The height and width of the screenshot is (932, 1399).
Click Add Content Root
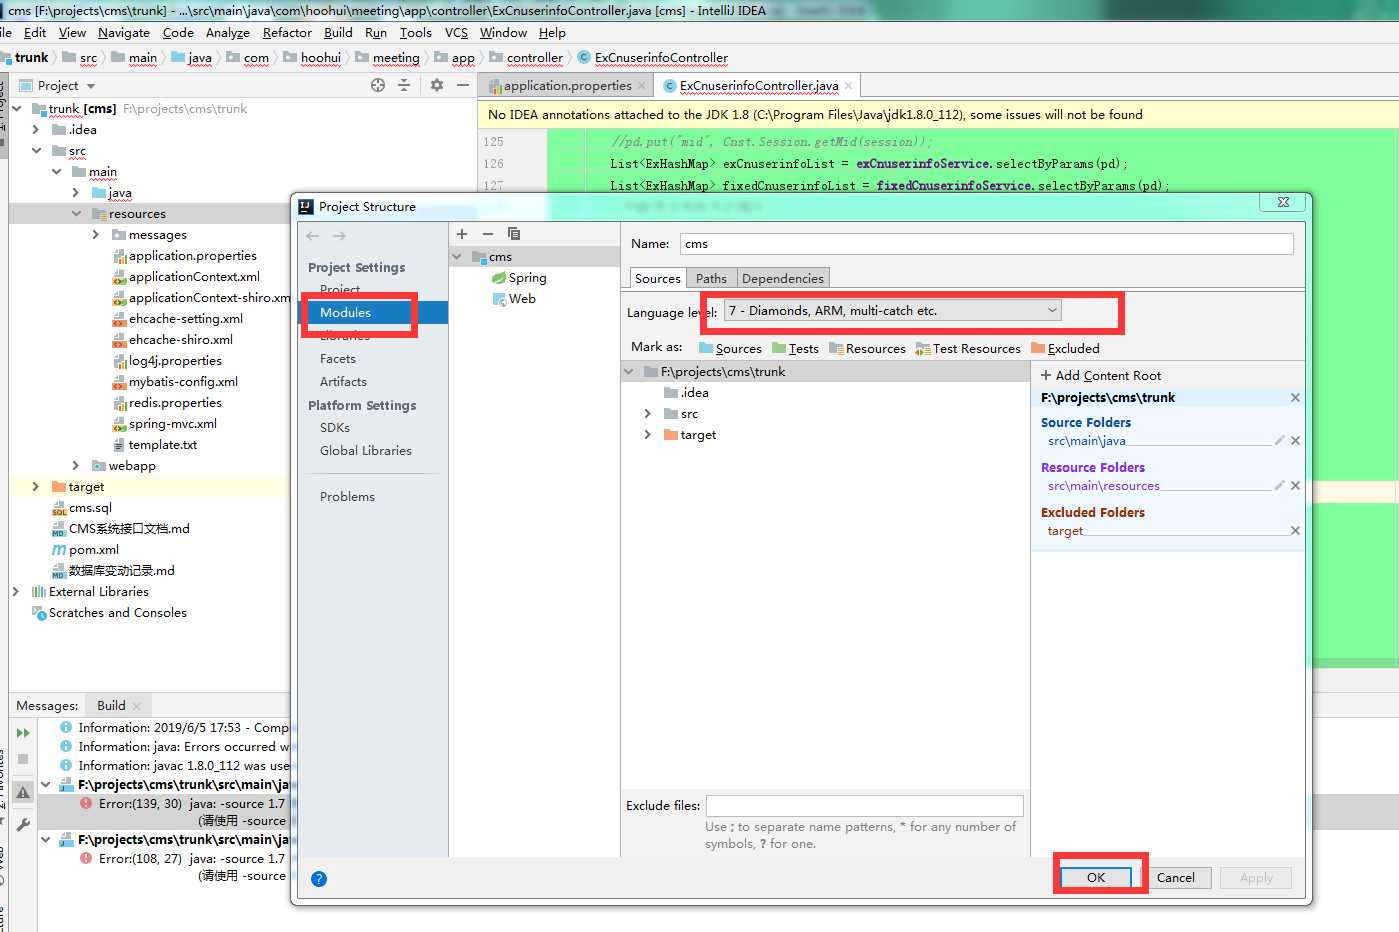click(x=1101, y=376)
